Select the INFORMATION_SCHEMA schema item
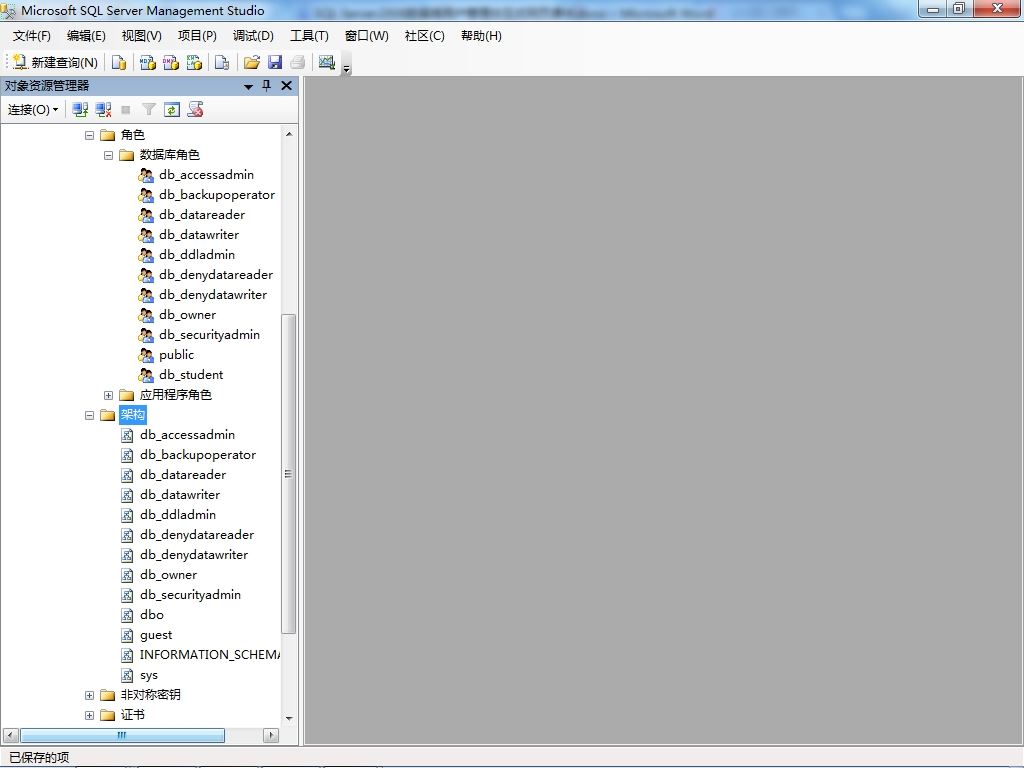1024x768 pixels. coord(210,655)
